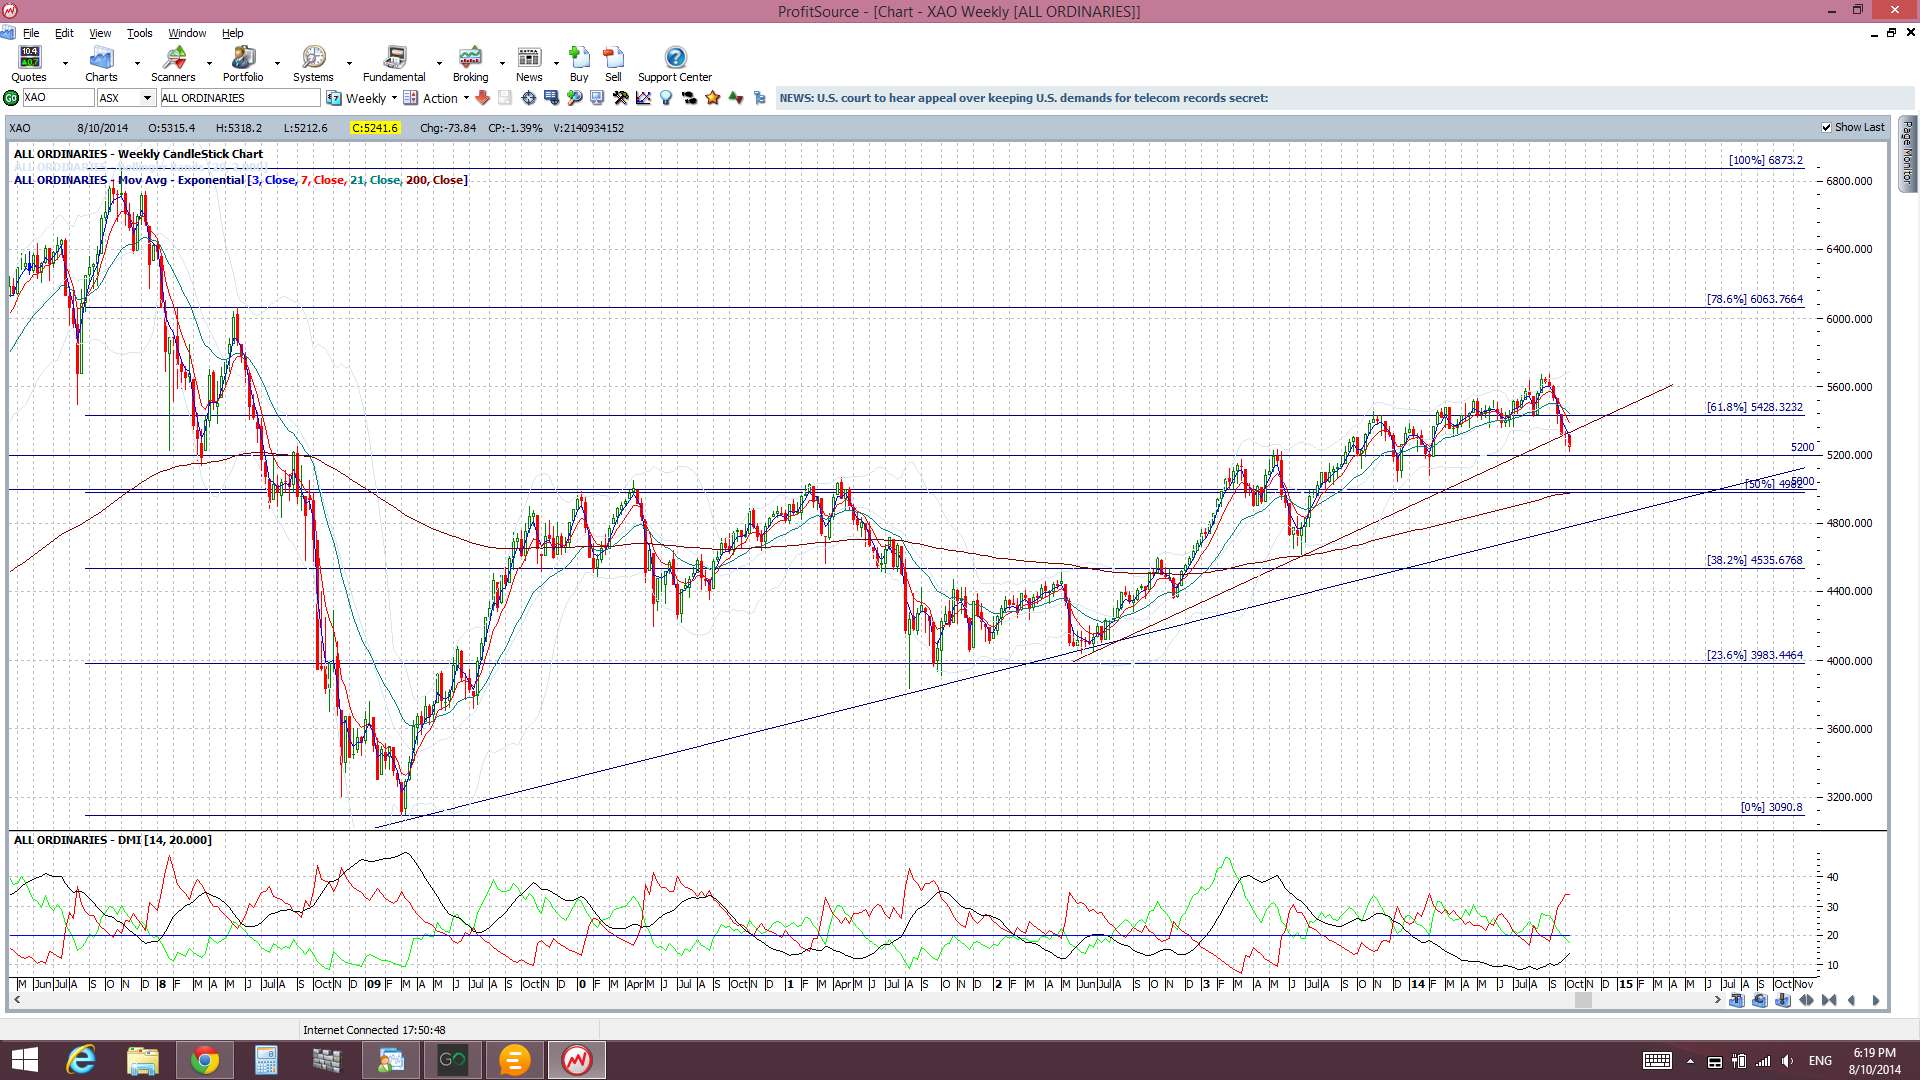This screenshot has width=1920, height=1080.
Task: Click the Buy button
Action: (x=579, y=64)
